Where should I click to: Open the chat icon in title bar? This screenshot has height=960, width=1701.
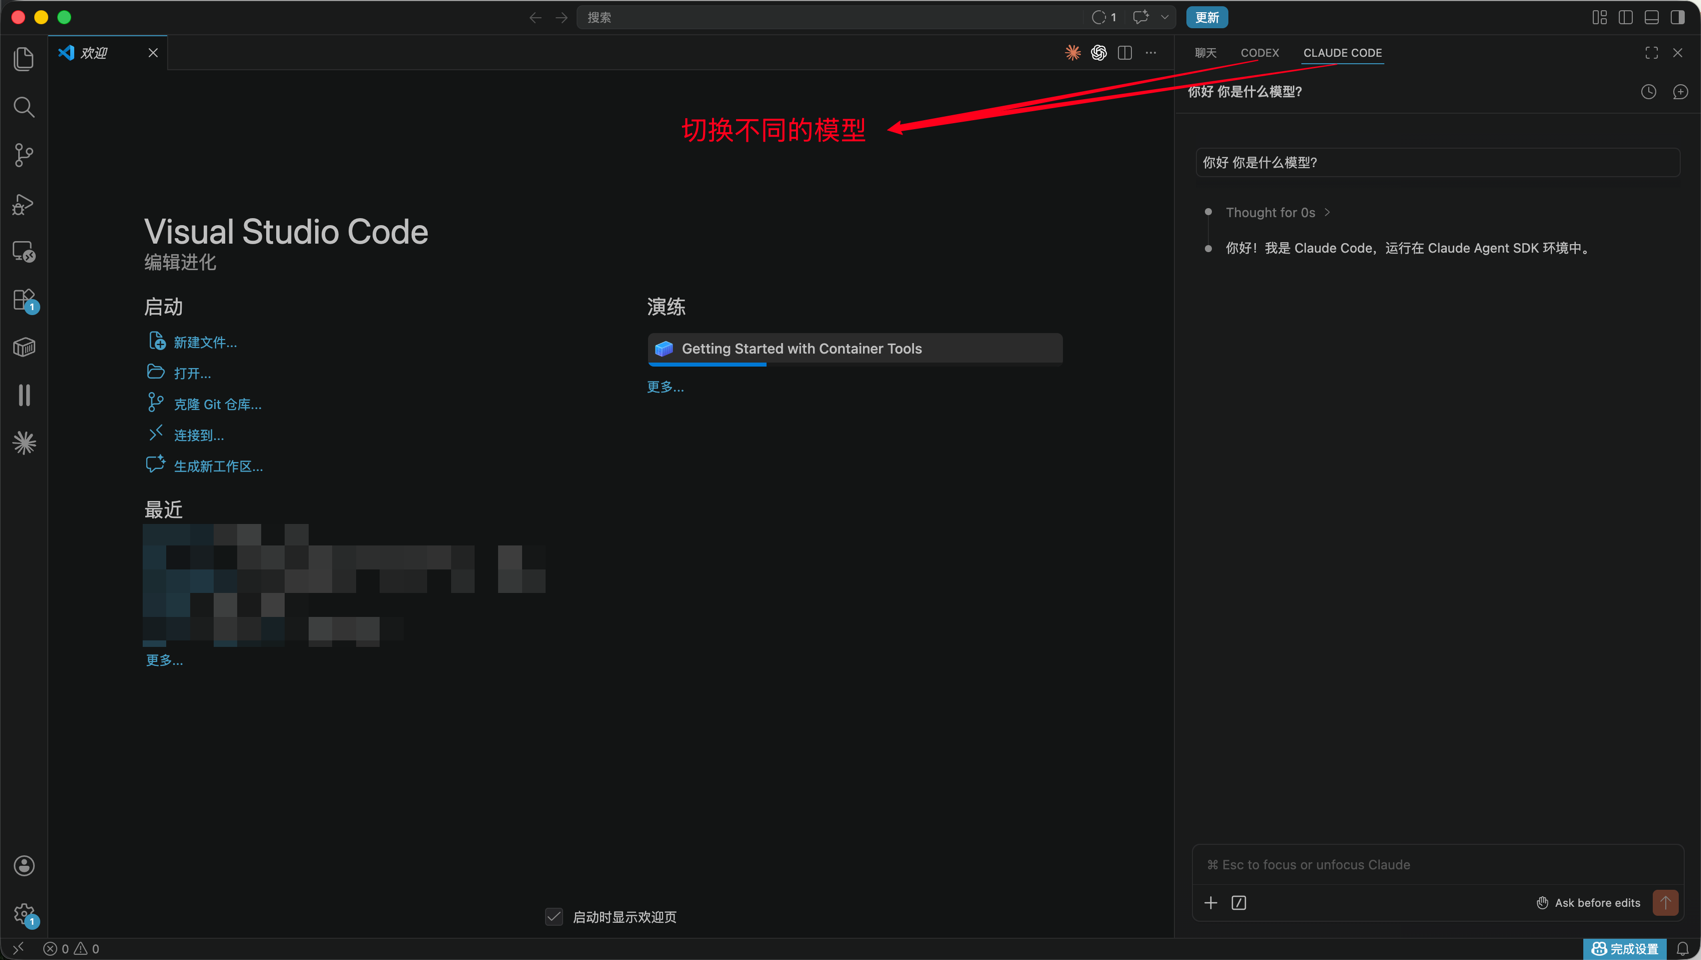1141,17
